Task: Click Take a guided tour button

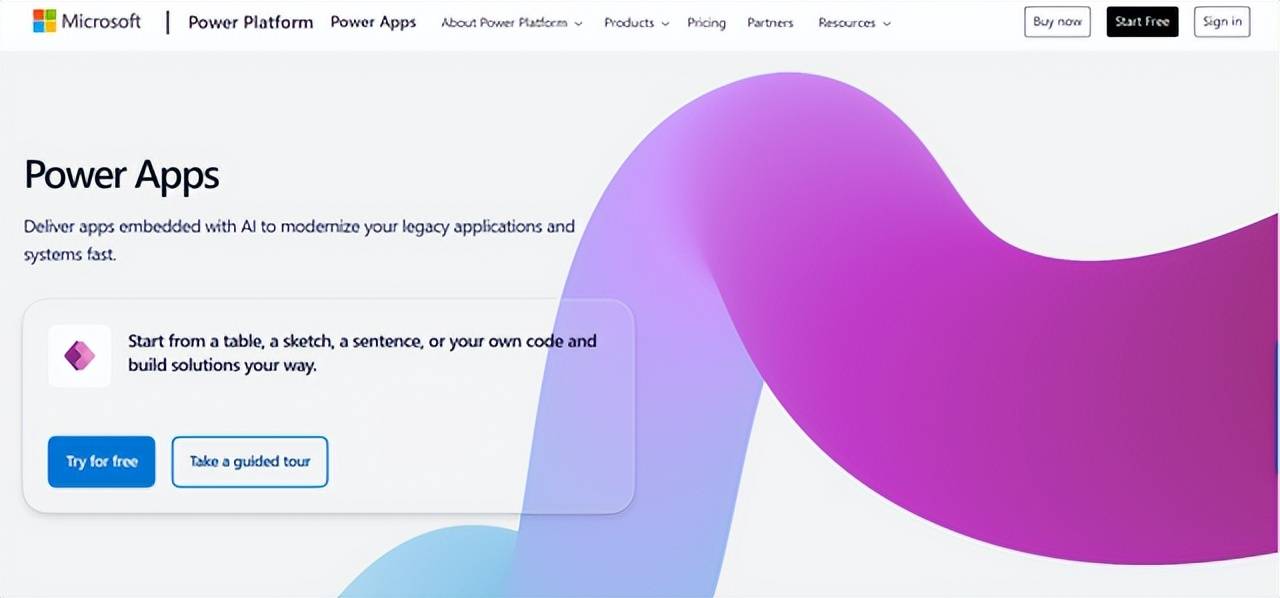Action: 250,462
